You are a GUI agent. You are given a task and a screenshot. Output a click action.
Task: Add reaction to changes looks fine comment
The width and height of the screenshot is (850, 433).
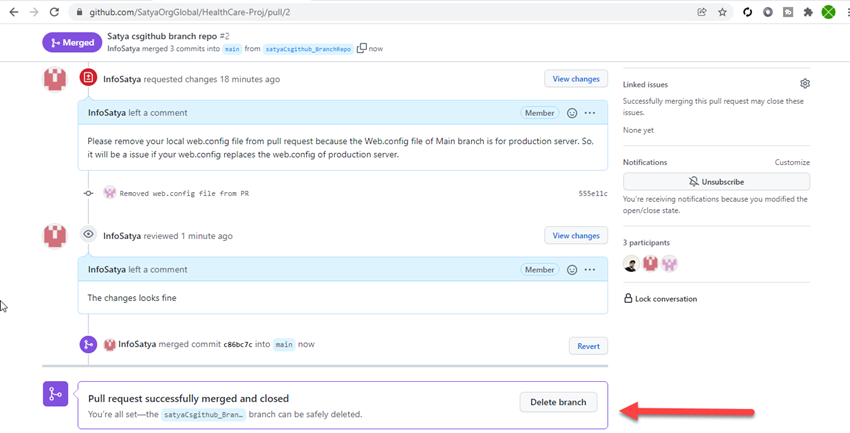(571, 269)
